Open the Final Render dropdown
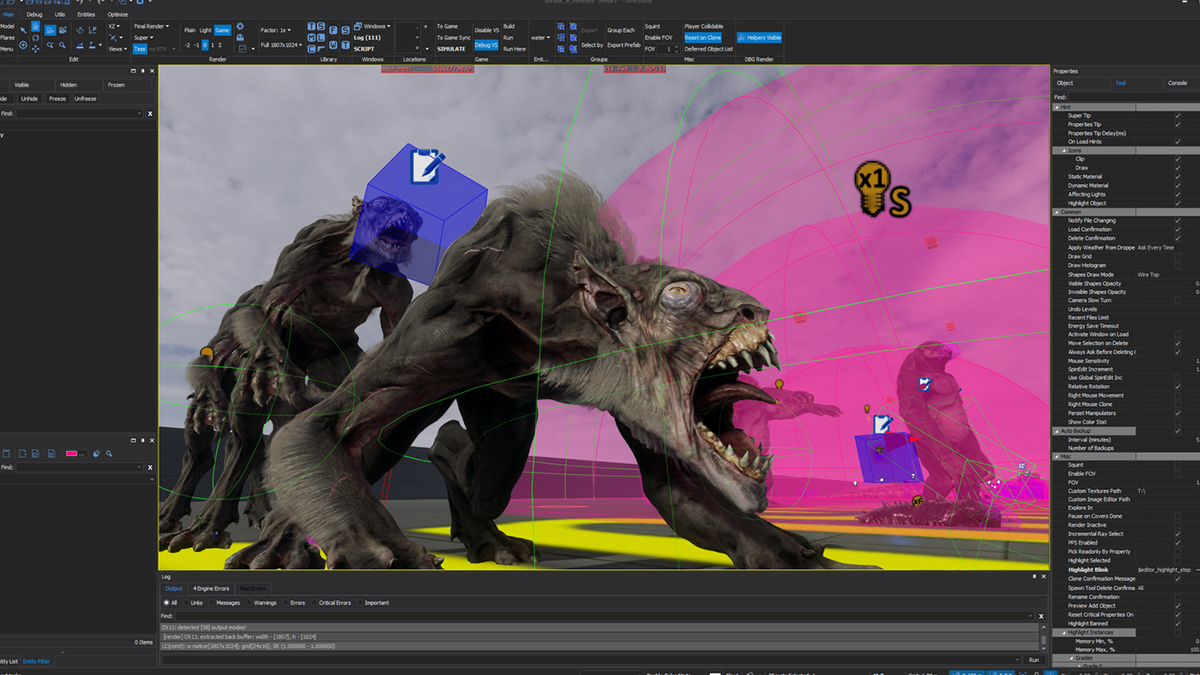1200x675 pixels. pyautogui.click(x=151, y=27)
